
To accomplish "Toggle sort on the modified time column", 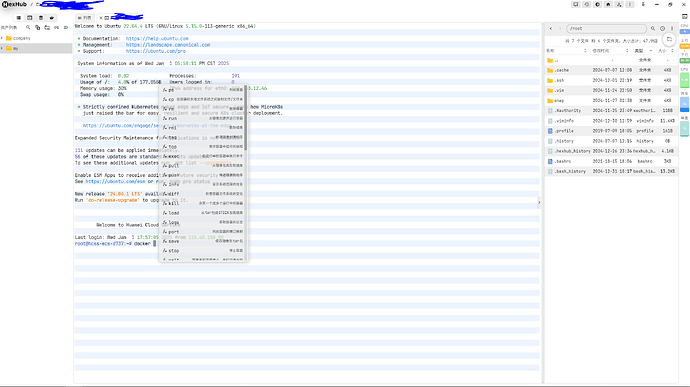I will pyautogui.click(x=627, y=51).
